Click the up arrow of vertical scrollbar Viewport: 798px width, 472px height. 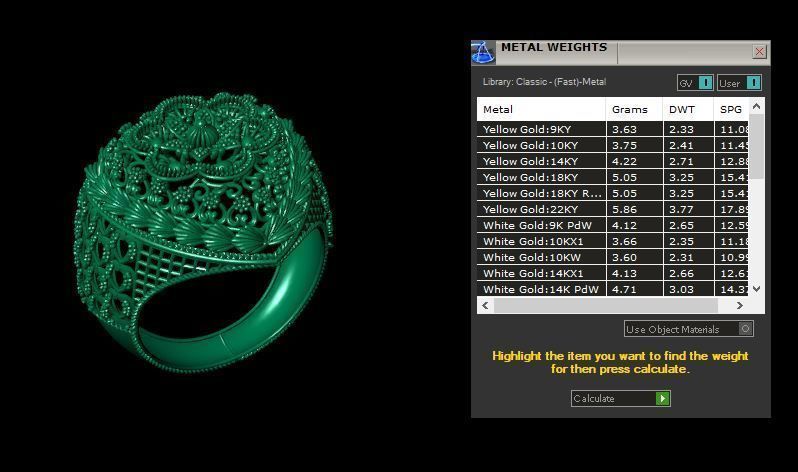pos(756,106)
